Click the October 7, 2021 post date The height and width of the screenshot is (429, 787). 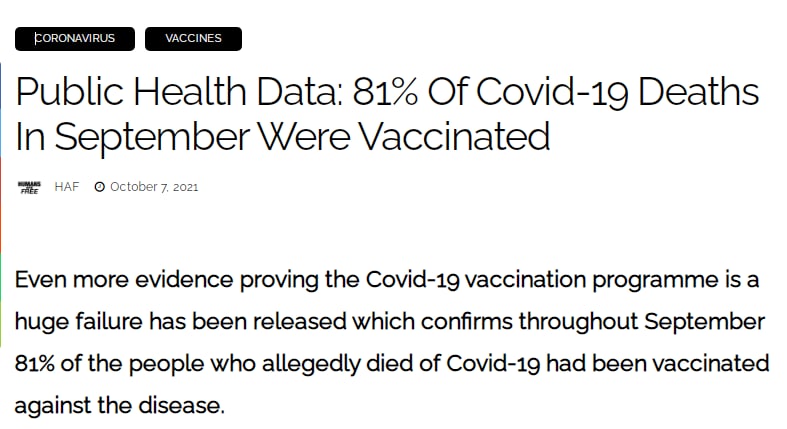click(x=154, y=187)
